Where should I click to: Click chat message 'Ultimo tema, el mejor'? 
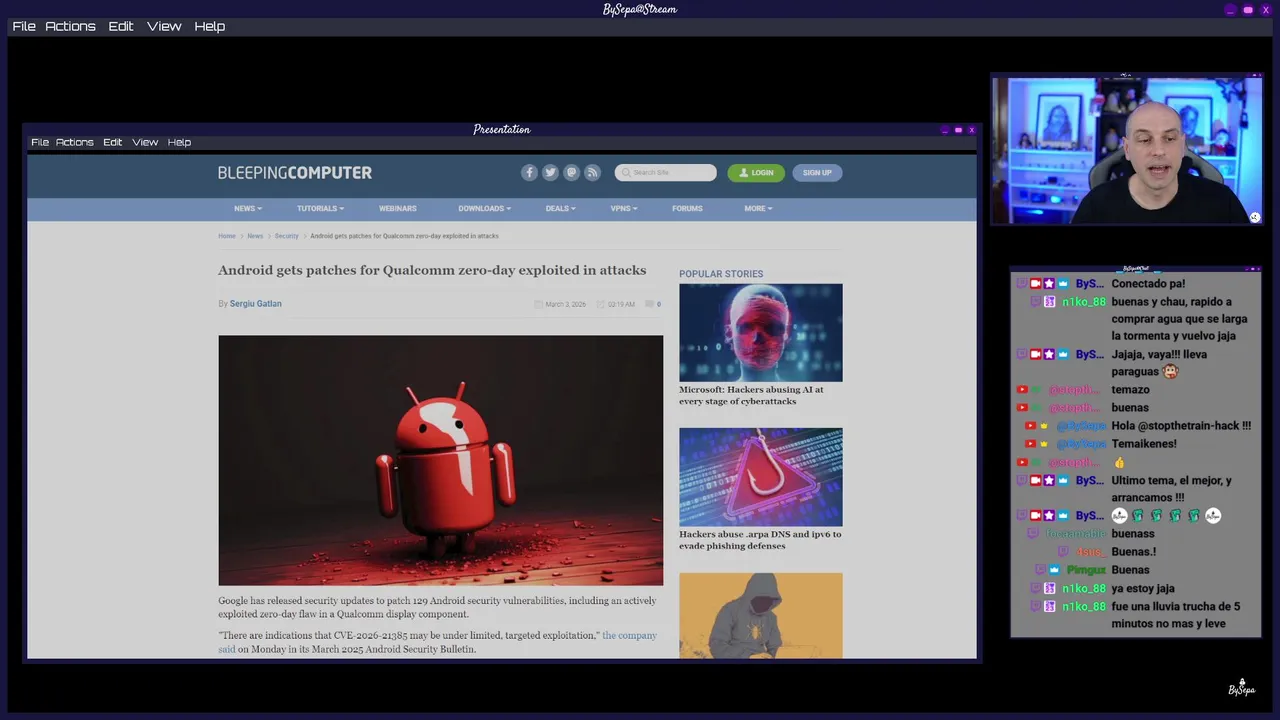pyautogui.click(x=1171, y=489)
